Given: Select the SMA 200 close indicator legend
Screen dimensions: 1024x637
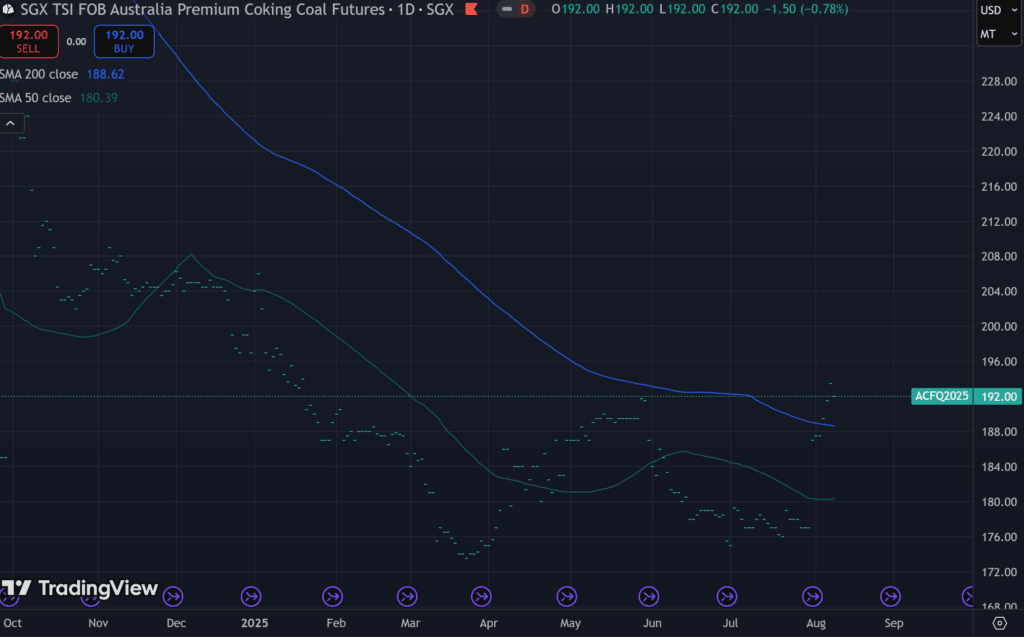Looking at the screenshot, I should point(37,74).
